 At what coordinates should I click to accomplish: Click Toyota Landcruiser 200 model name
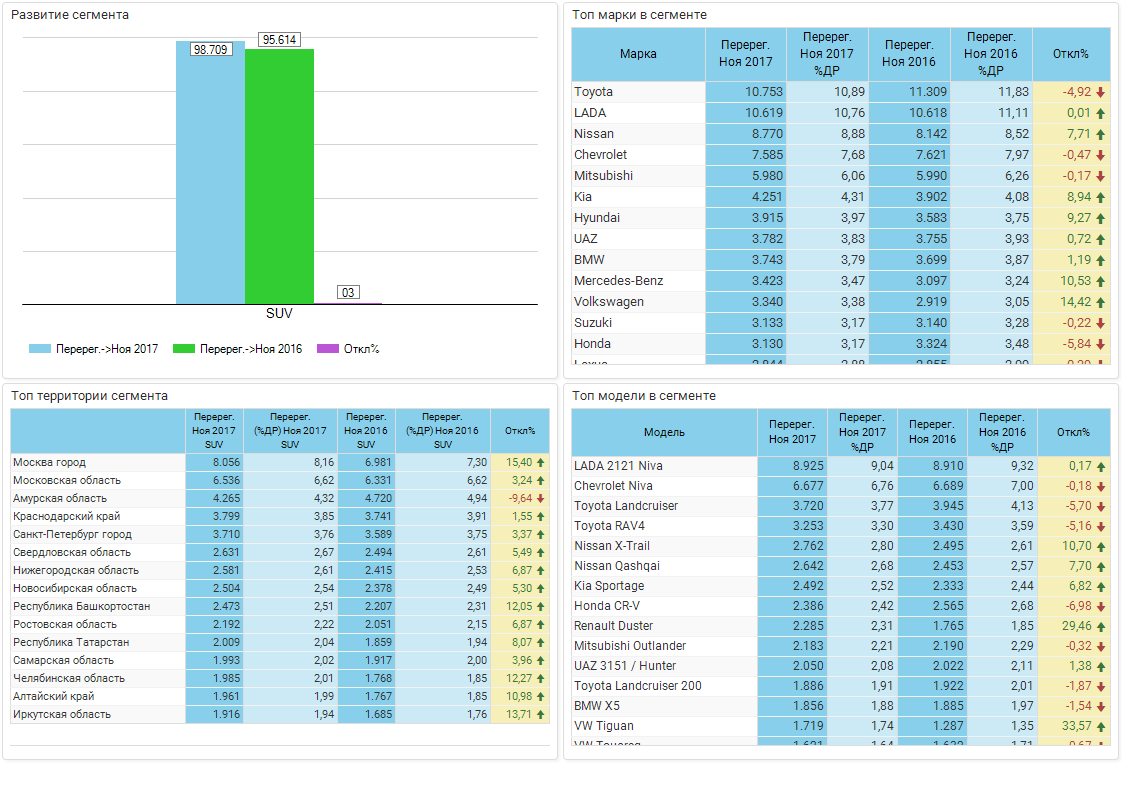pyautogui.click(x=638, y=686)
